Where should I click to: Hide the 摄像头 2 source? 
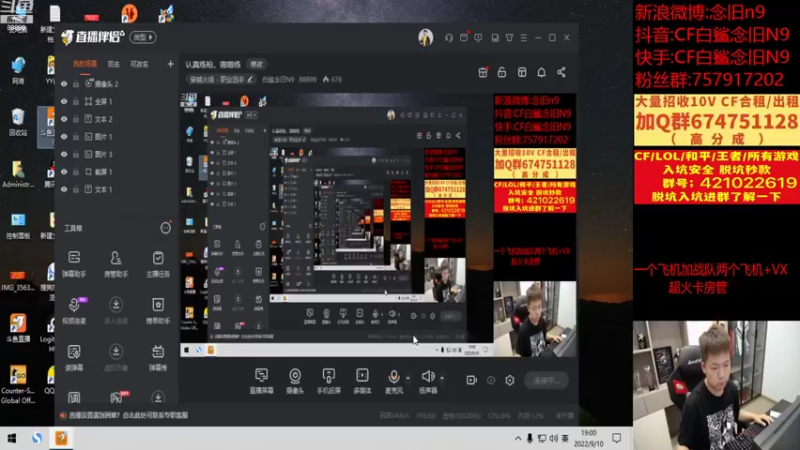tap(64, 84)
